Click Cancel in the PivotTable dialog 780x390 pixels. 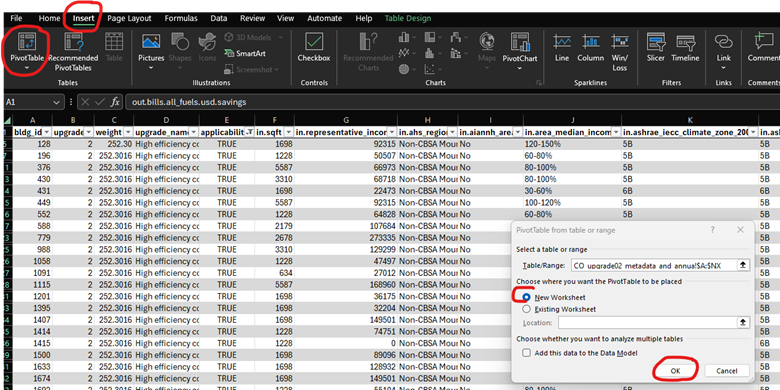727,371
